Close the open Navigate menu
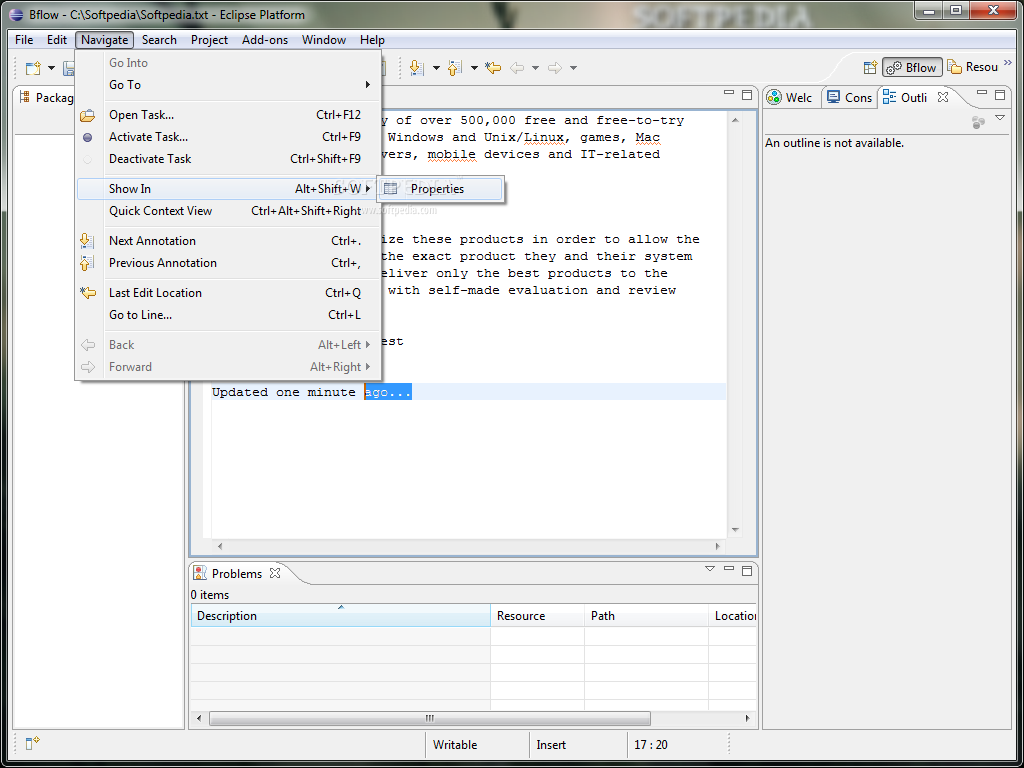 (104, 40)
